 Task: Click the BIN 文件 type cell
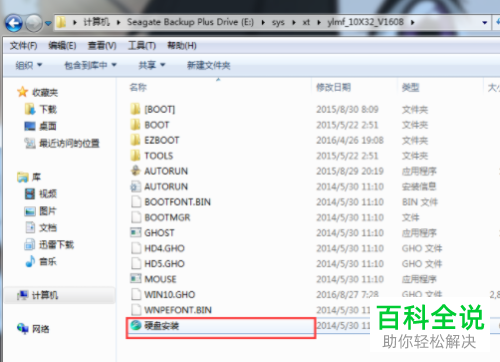coord(420,202)
